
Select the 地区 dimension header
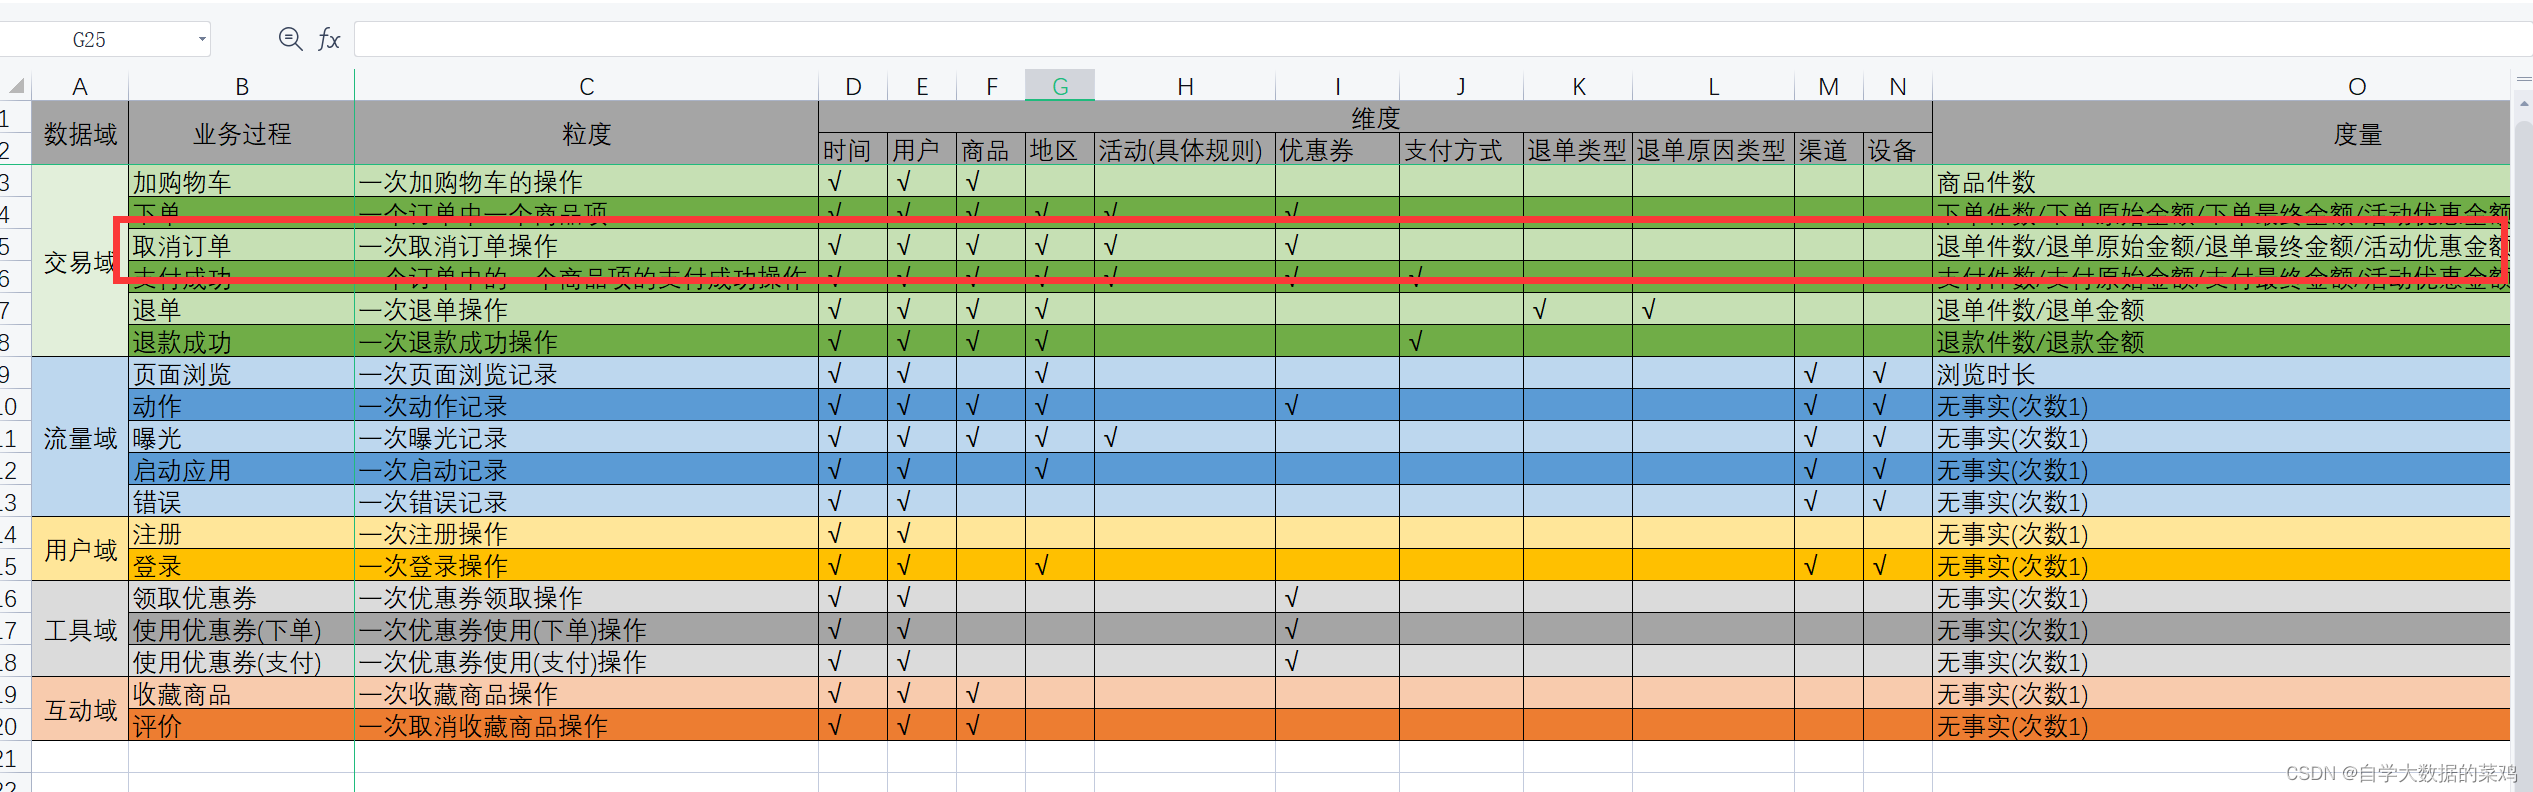tap(1060, 149)
